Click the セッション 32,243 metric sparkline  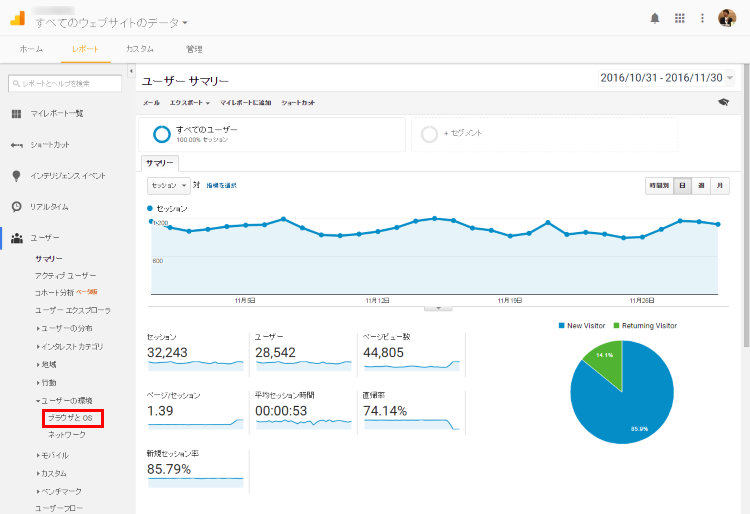pyautogui.click(x=196, y=365)
